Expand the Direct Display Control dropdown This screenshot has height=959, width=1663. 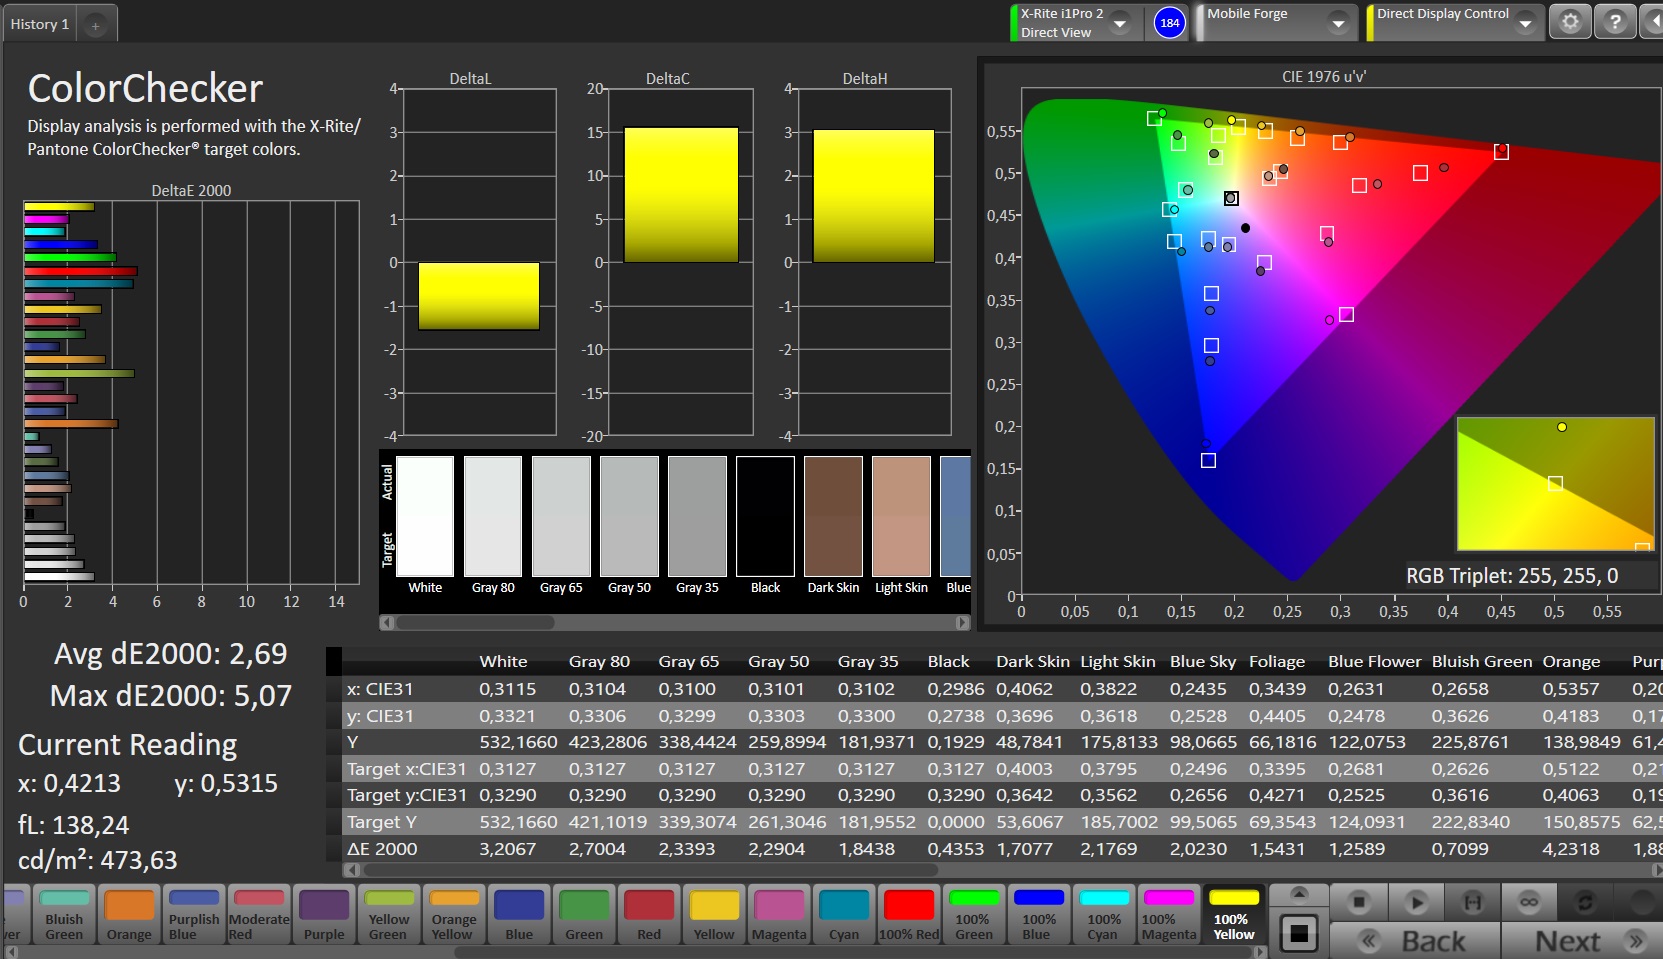click(1525, 23)
